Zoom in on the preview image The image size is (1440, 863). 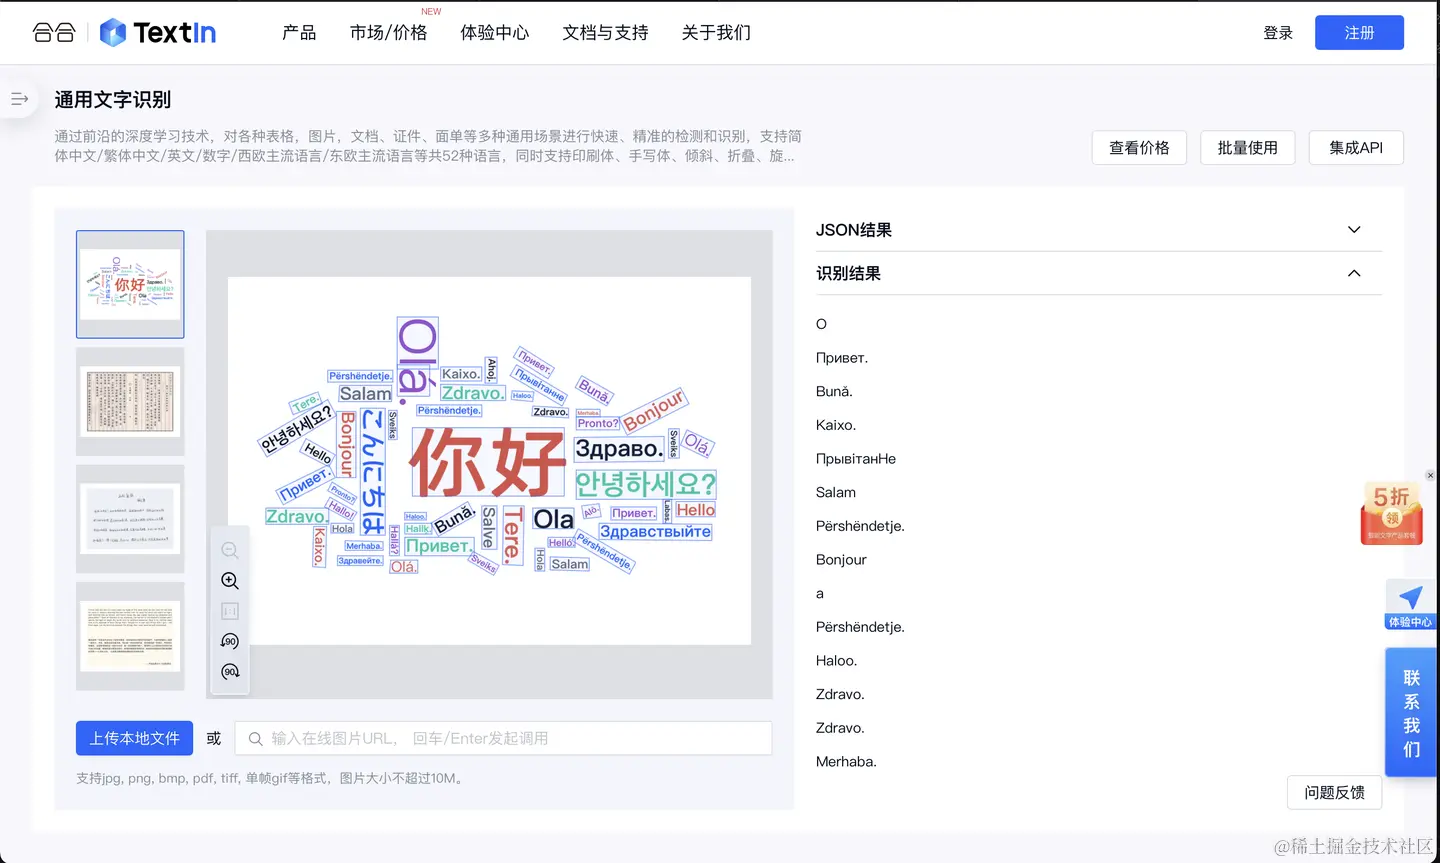(230, 581)
